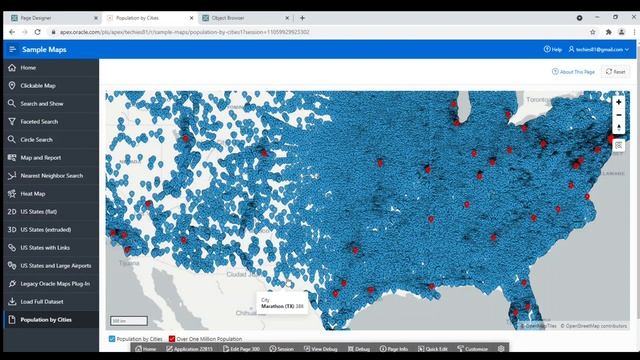Click Debug in developer toolbar
This screenshot has height=360, width=640.
(x=359, y=349)
